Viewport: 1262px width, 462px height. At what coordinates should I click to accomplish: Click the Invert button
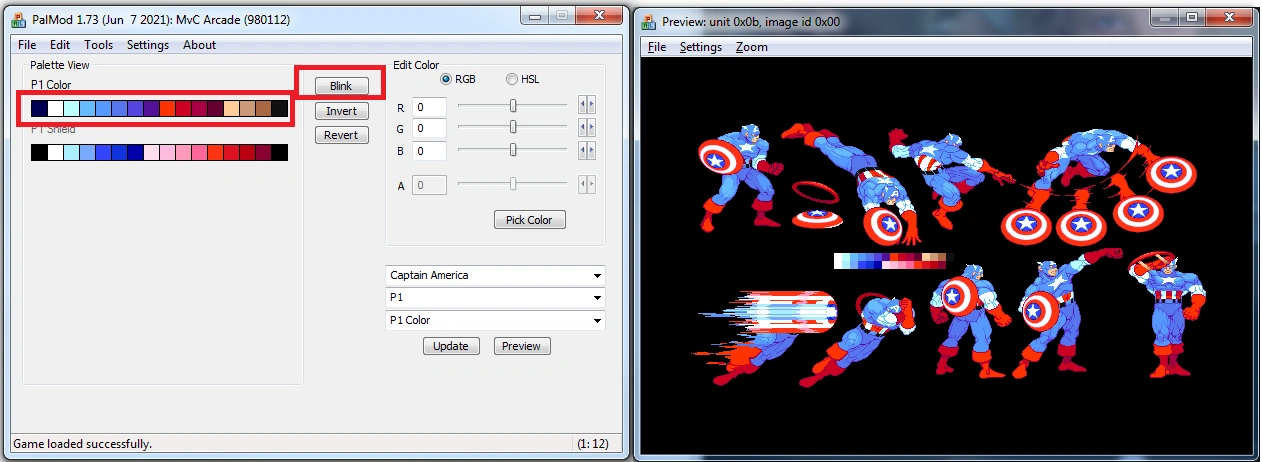341,111
